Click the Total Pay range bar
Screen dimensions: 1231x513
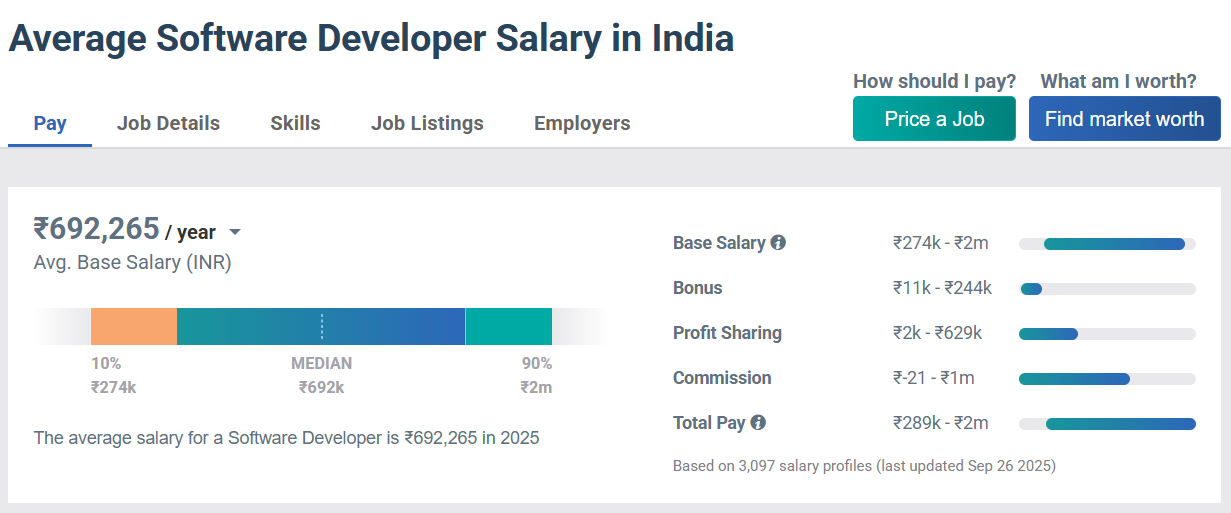1120,424
